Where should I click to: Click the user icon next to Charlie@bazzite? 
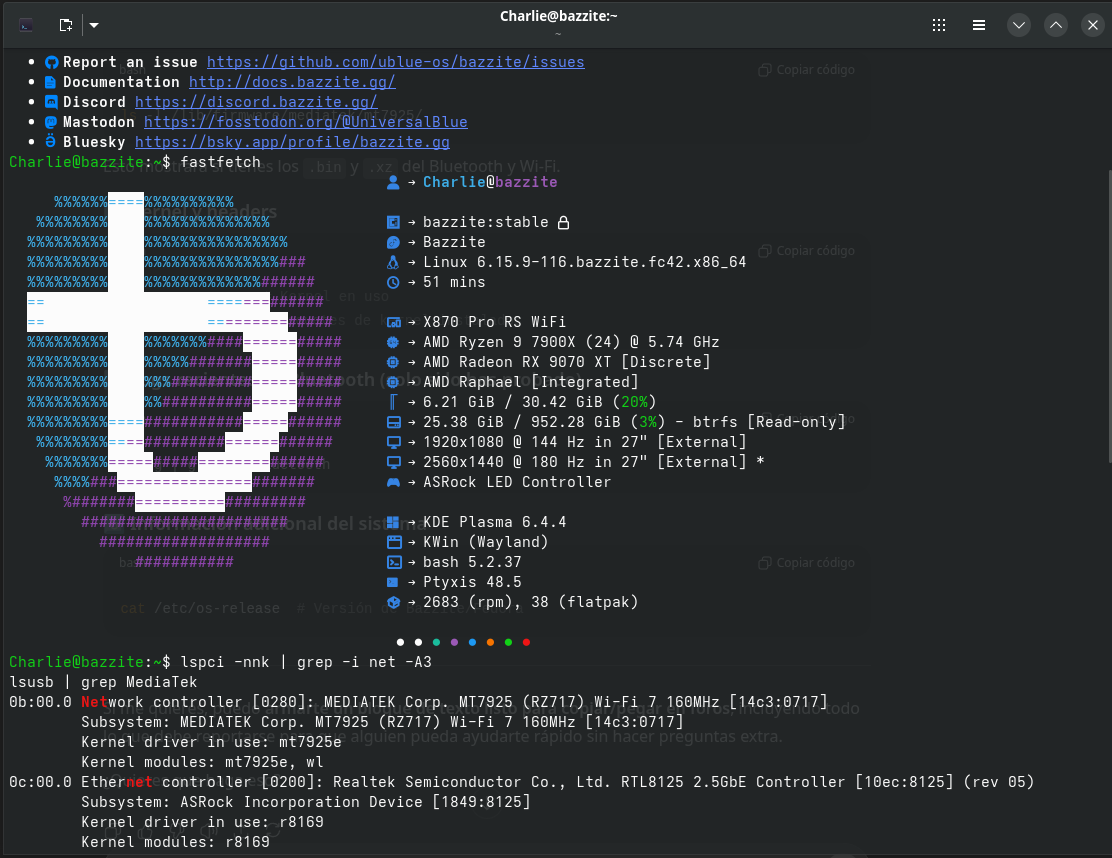pos(393,183)
